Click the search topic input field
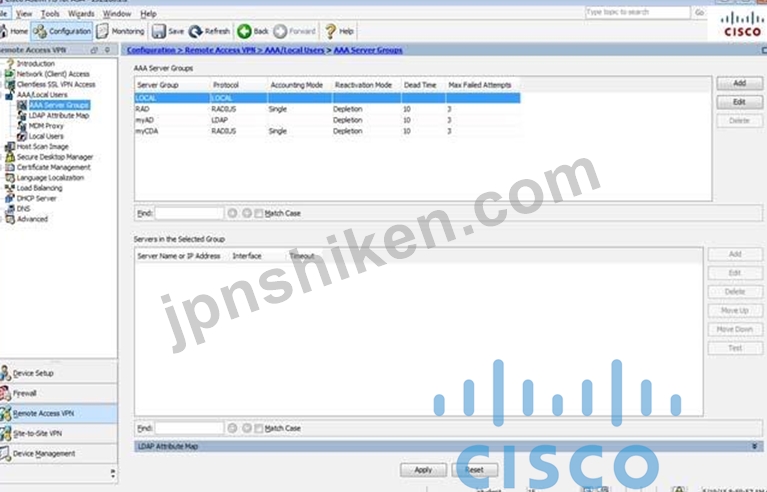 pos(637,12)
